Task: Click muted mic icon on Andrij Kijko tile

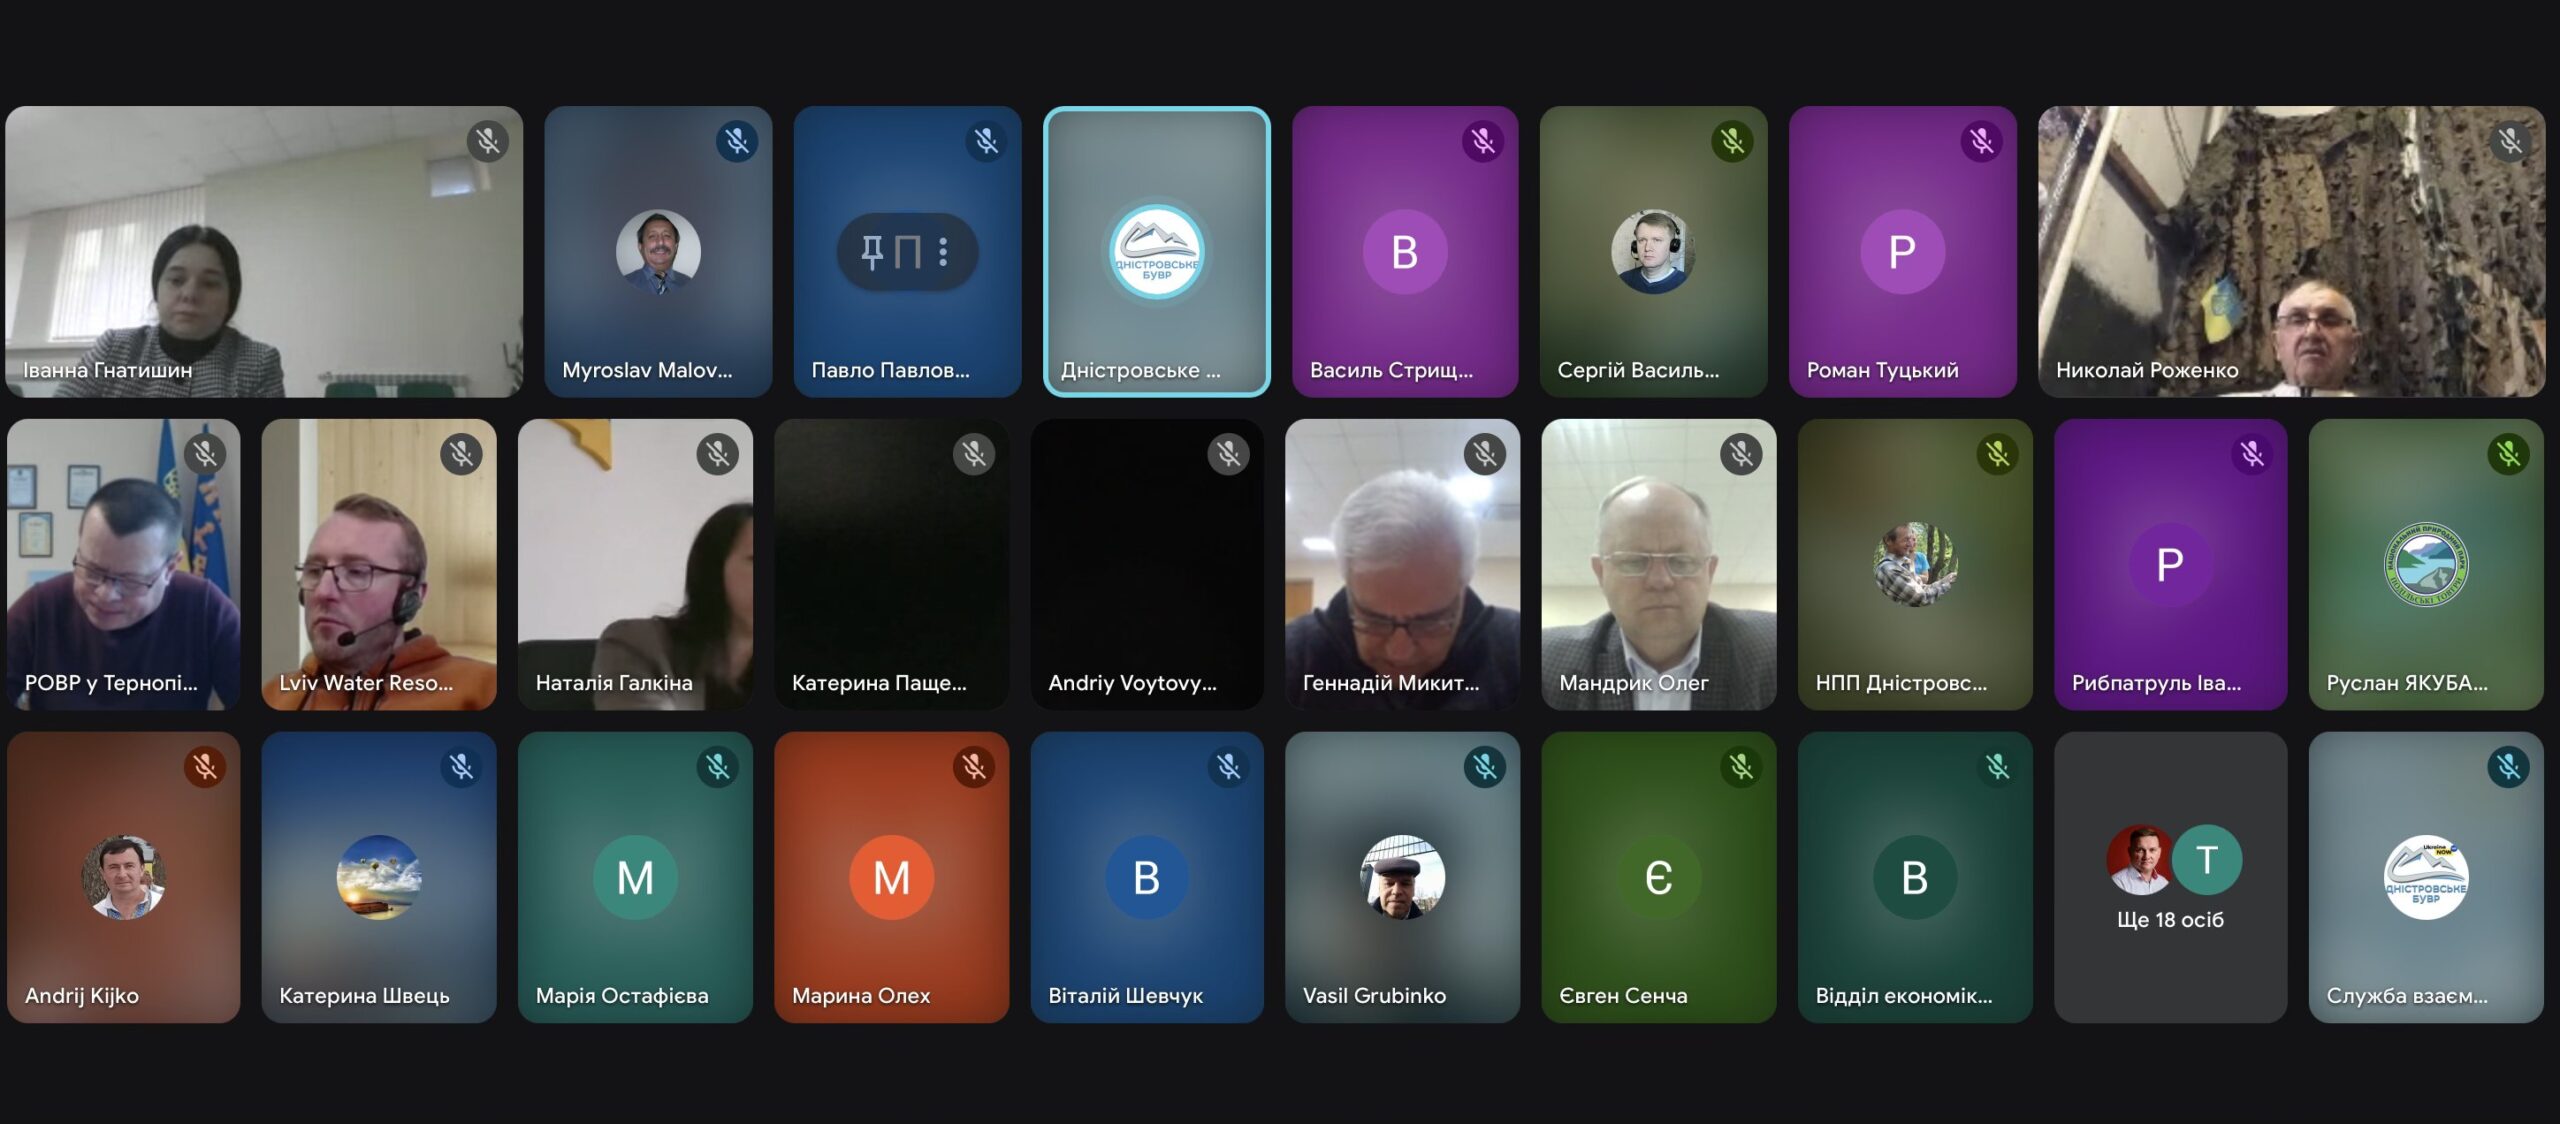Action: (x=205, y=767)
